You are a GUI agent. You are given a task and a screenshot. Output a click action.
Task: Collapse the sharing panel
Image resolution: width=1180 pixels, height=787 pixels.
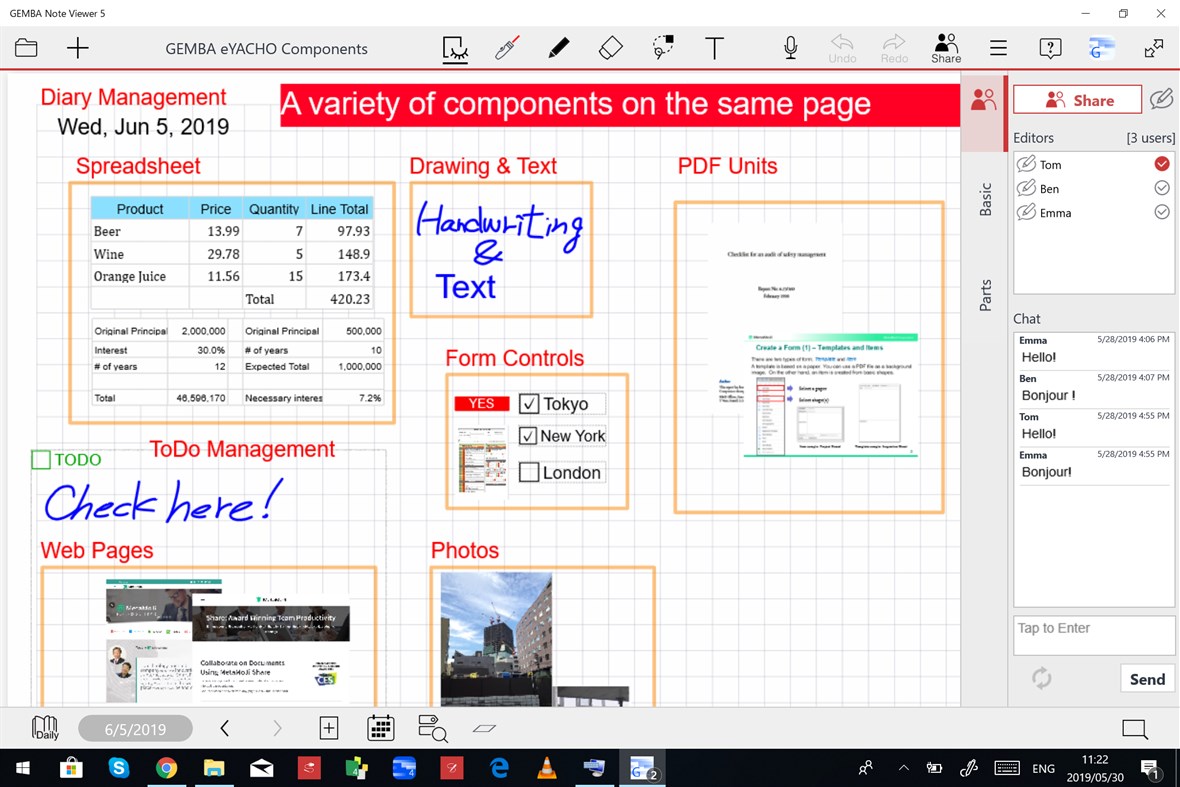982,98
